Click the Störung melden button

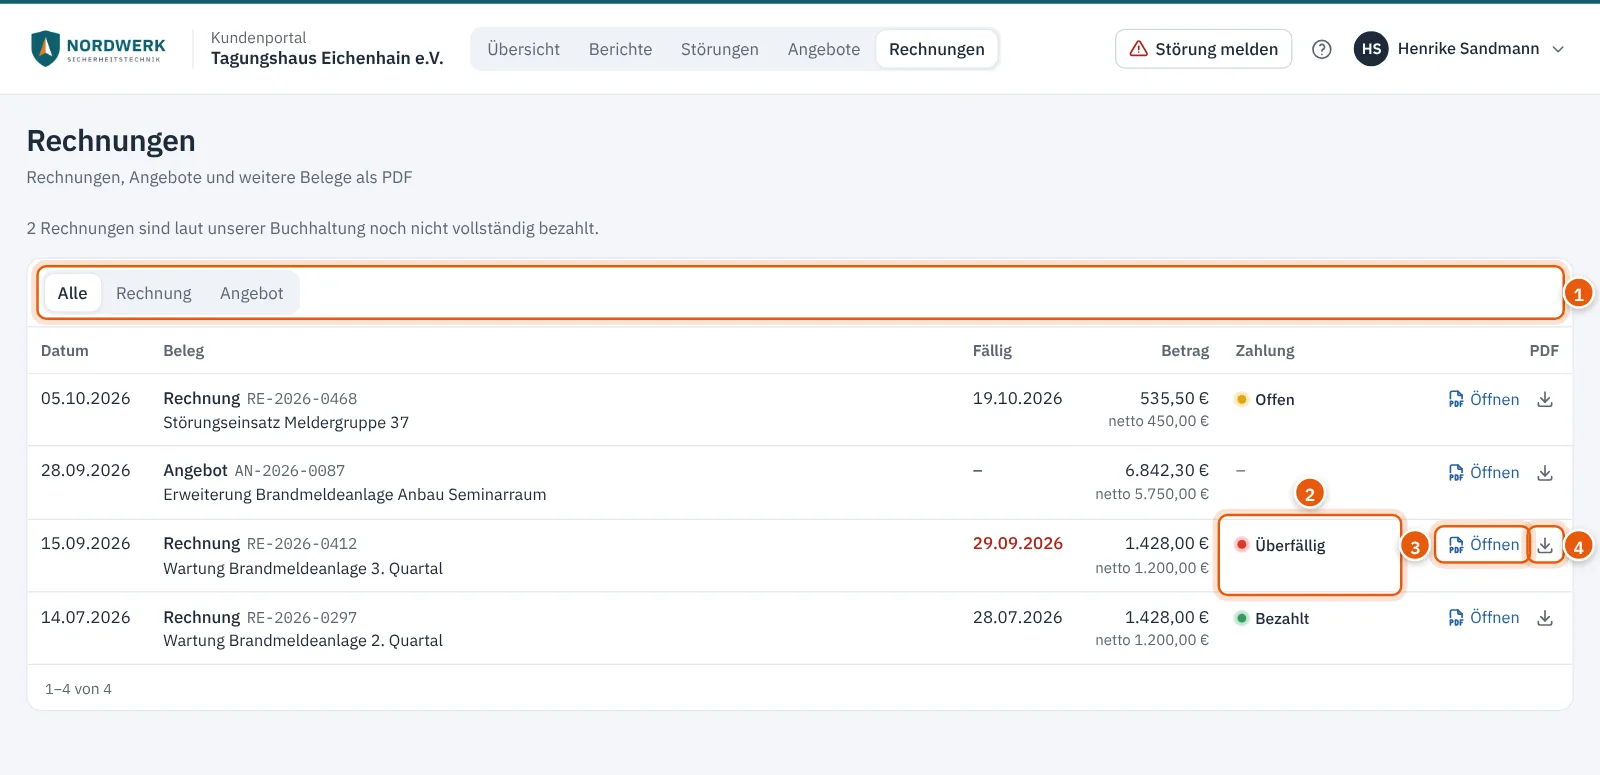coord(1203,49)
